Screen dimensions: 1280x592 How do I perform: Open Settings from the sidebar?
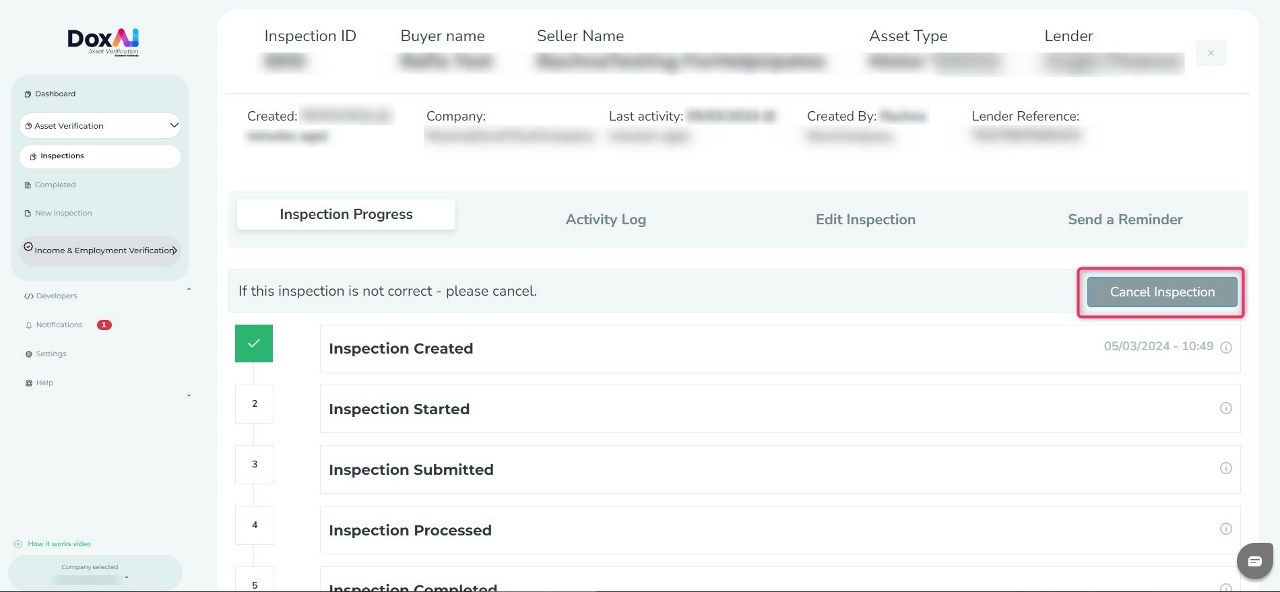[50, 354]
